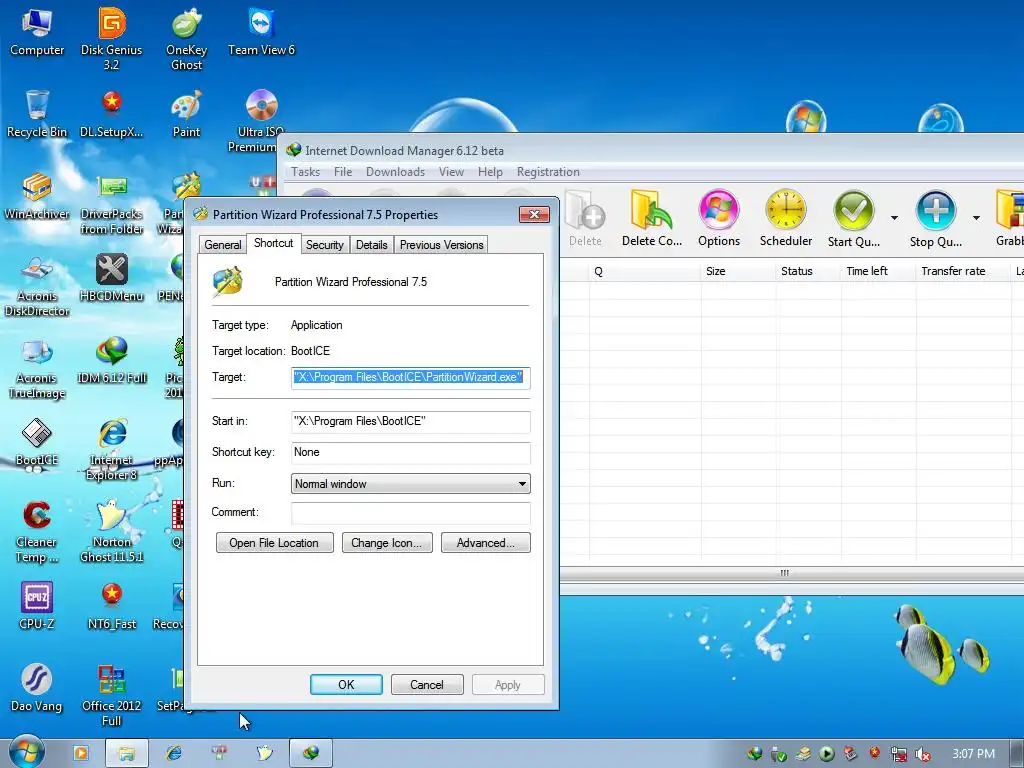This screenshot has width=1024, height=768.
Task: Click Start Queue in IDM toolbar
Action: pyautogui.click(x=854, y=219)
